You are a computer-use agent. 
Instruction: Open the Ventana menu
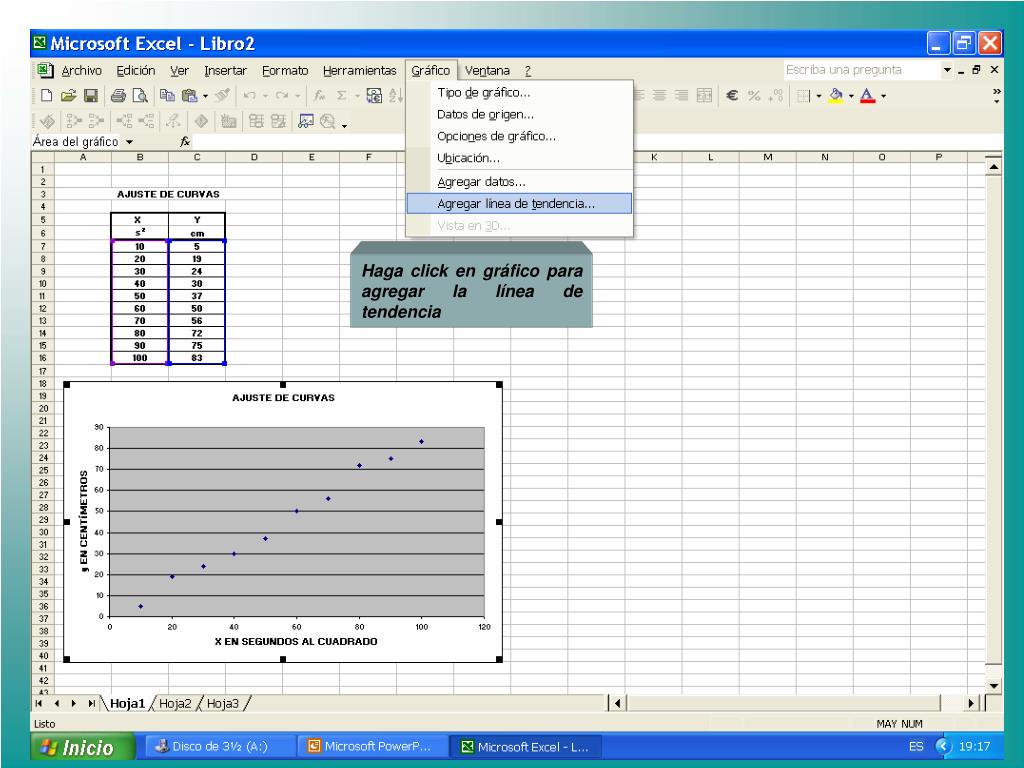[487, 71]
